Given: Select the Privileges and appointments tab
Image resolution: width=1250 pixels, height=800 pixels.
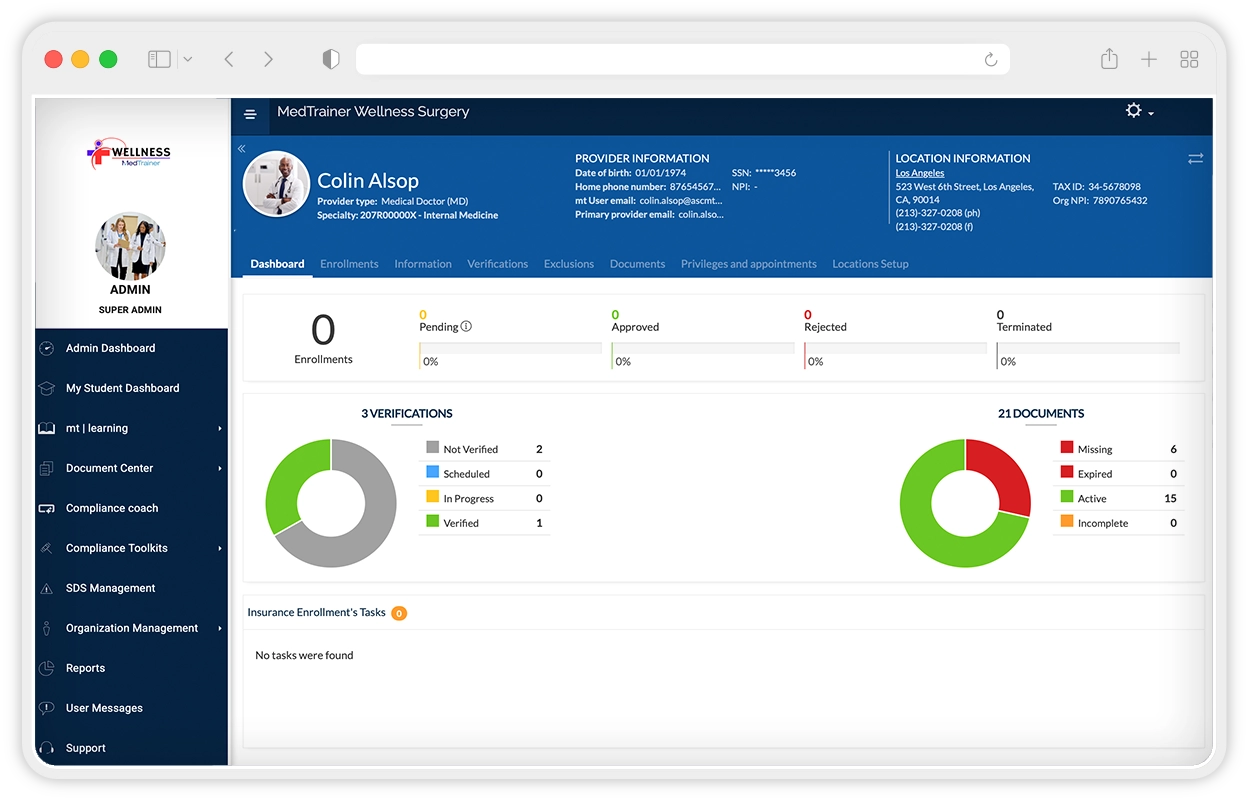Looking at the screenshot, I should click(748, 264).
